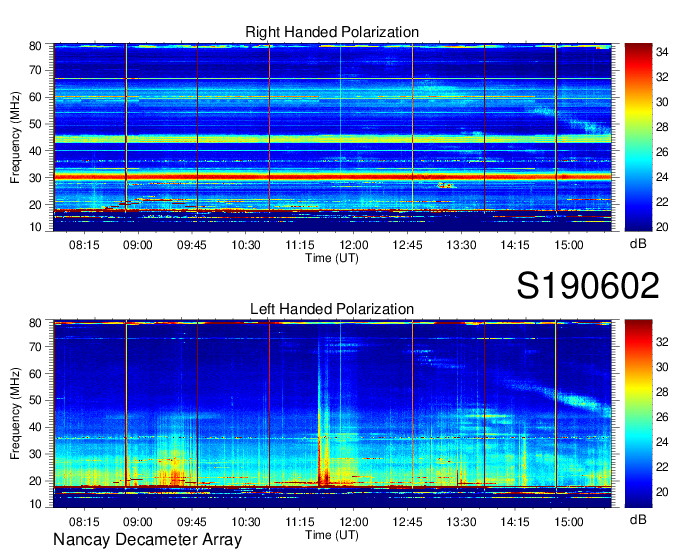Click the 09:45 tick under Right Handed plot
The height and width of the screenshot is (552, 680).
point(192,245)
